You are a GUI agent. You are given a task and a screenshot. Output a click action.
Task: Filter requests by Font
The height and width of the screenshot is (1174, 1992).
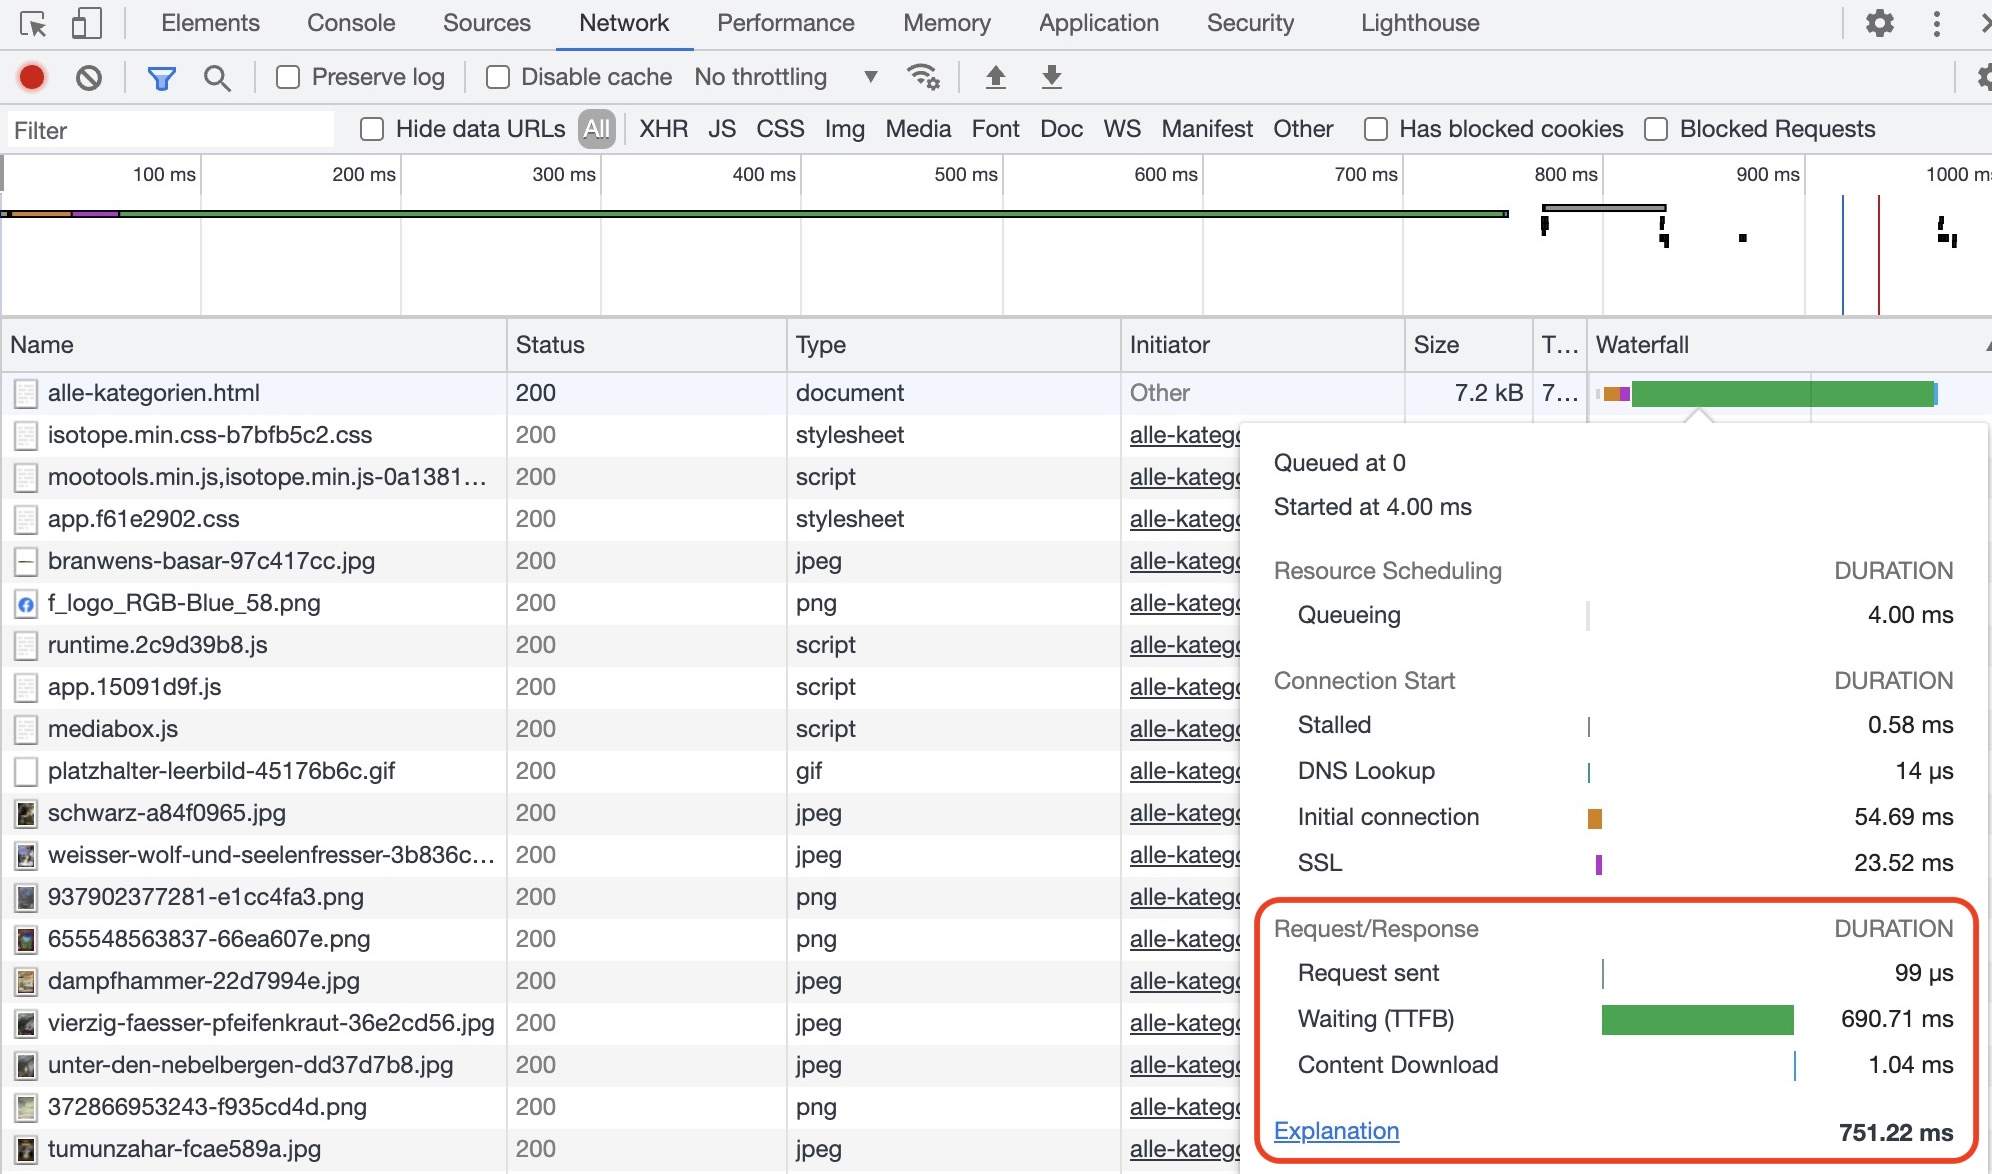996,129
